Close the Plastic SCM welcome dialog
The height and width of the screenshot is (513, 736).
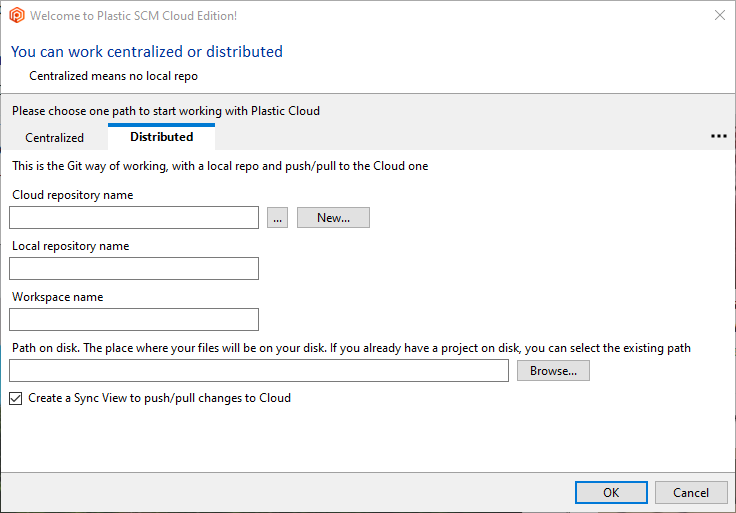coord(719,16)
